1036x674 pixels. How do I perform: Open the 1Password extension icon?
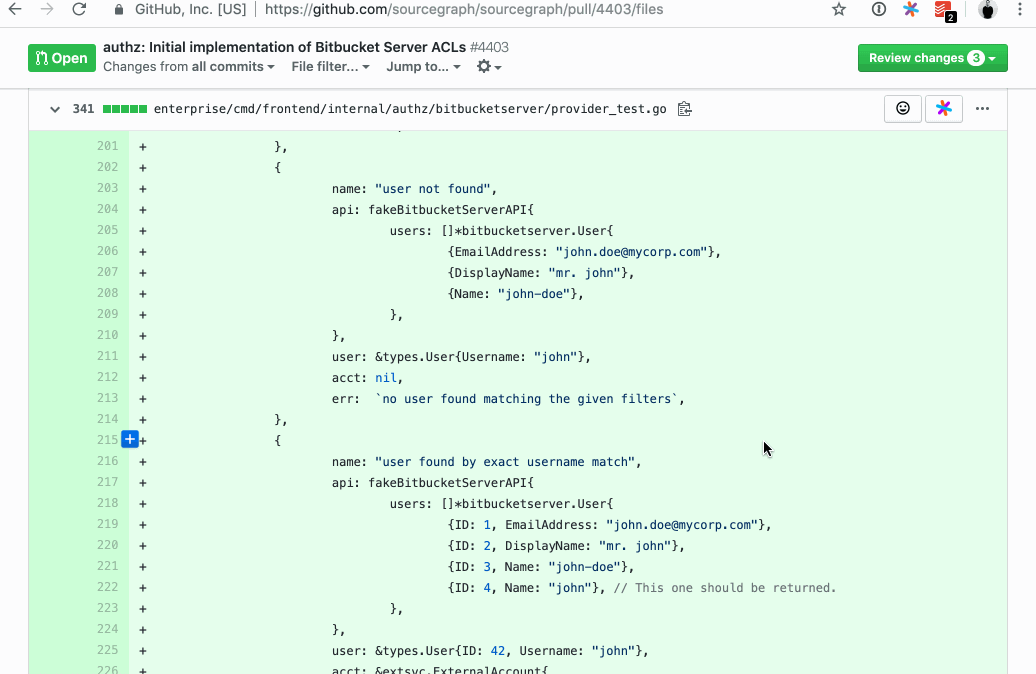coord(878,9)
